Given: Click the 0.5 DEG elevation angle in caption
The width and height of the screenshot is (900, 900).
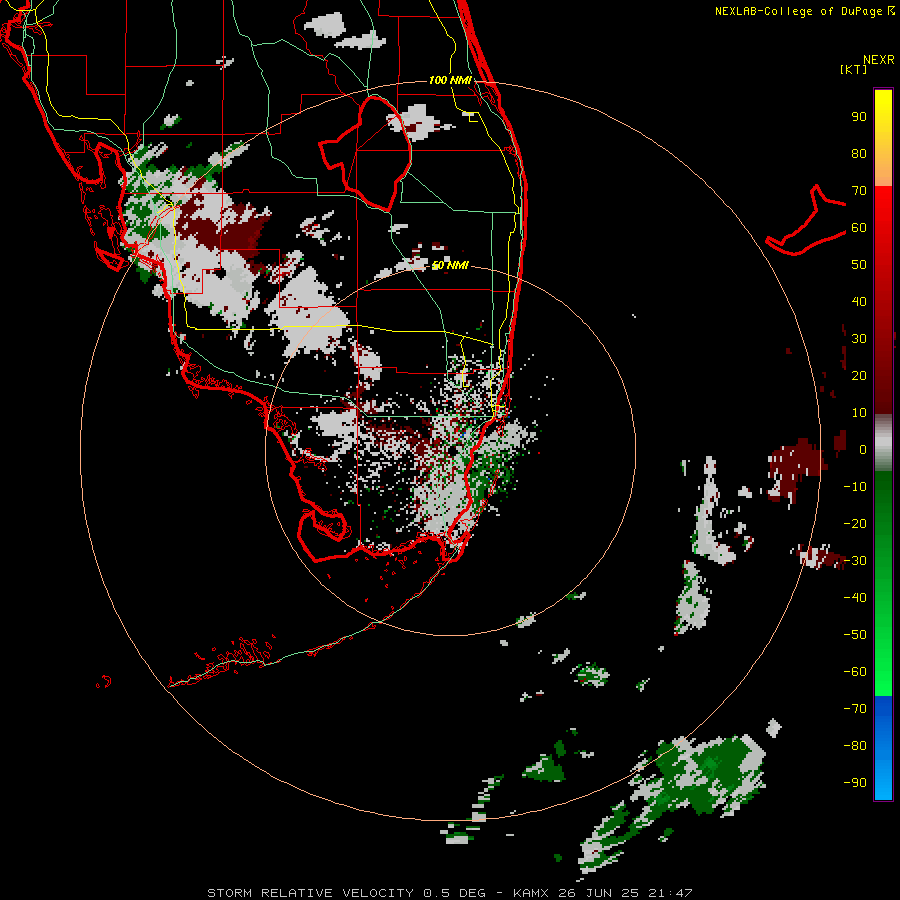Looking at the screenshot, I should coord(455,893).
